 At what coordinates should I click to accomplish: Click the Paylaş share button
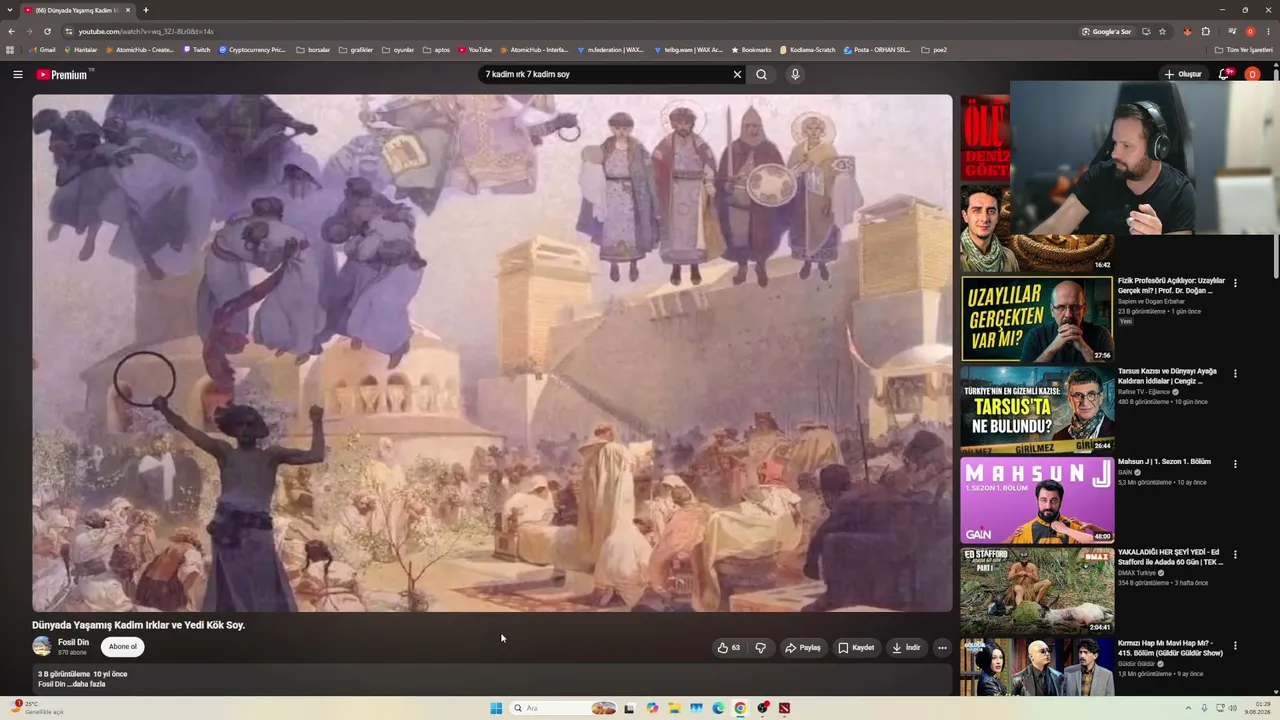pyautogui.click(x=803, y=648)
